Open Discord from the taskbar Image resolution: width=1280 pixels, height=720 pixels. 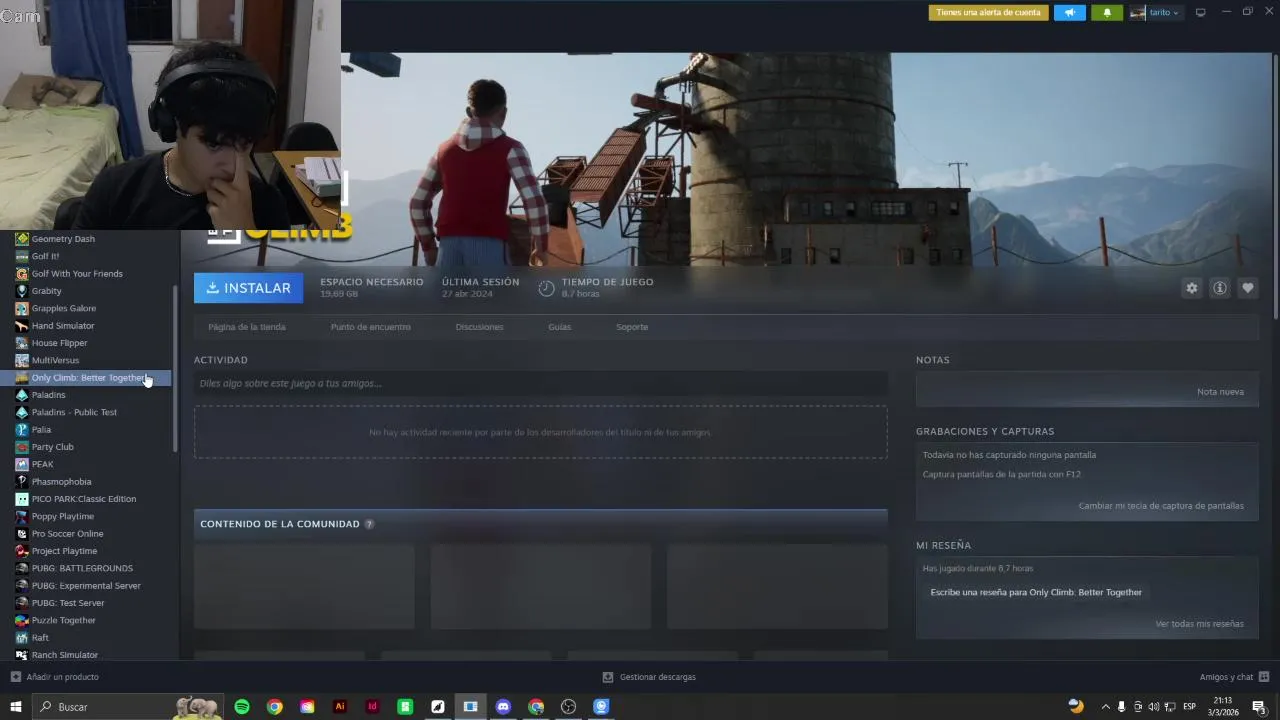tap(503, 707)
